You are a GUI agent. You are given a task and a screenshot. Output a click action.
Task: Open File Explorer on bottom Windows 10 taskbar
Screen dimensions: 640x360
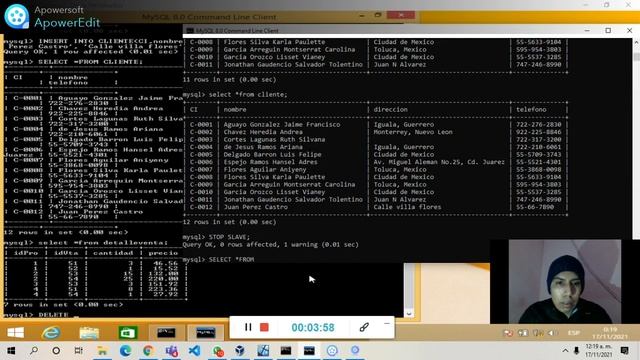(x=102, y=351)
